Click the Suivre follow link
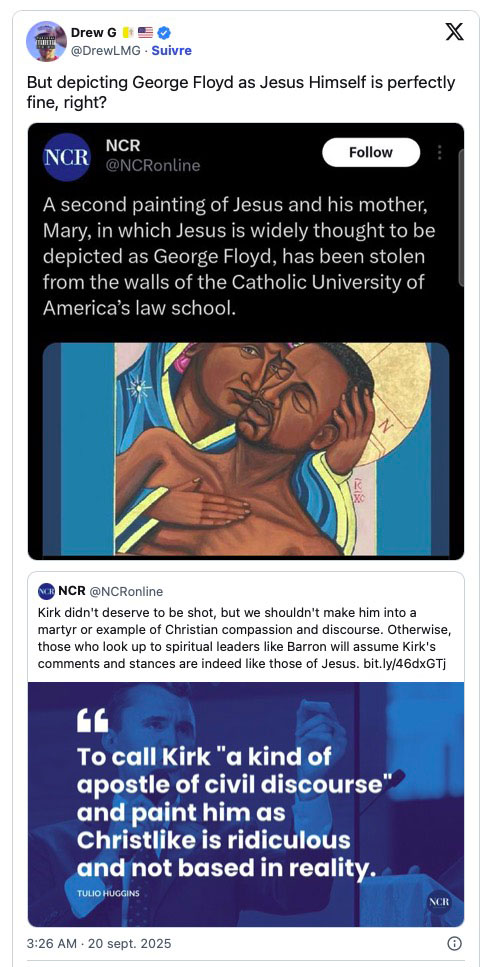 point(171,51)
